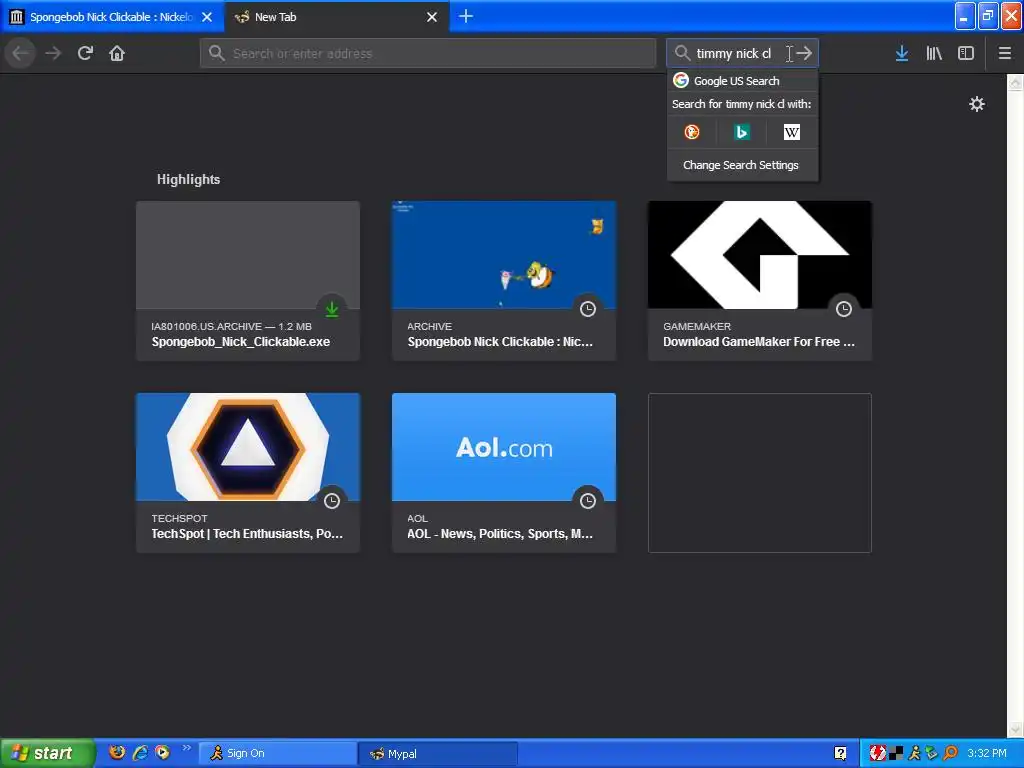The height and width of the screenshot is (768, 1024).
Task: Open the browser home page
Action: 117,53
